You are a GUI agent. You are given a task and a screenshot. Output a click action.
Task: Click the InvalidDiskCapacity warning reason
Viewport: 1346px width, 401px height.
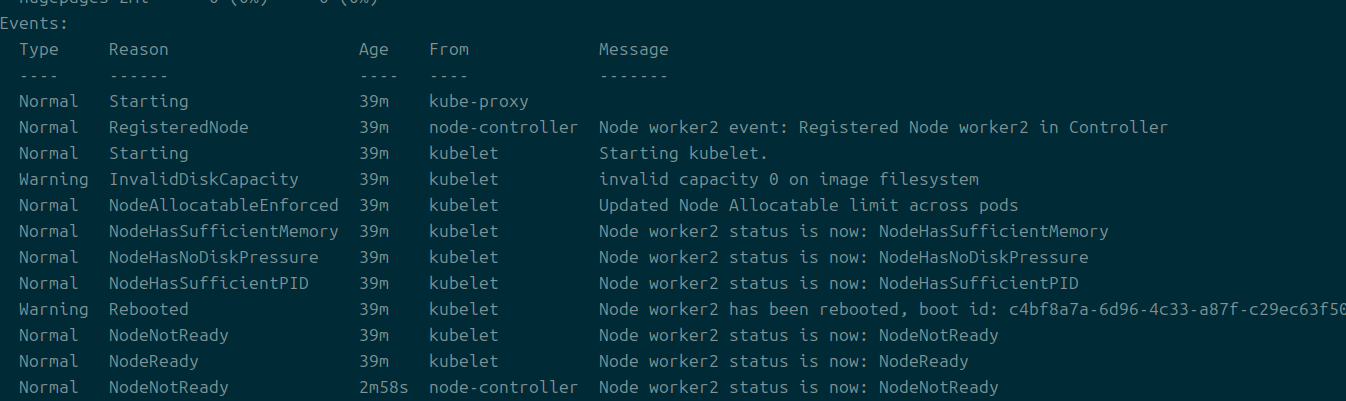pyautogui.click(x=203, y=179)
